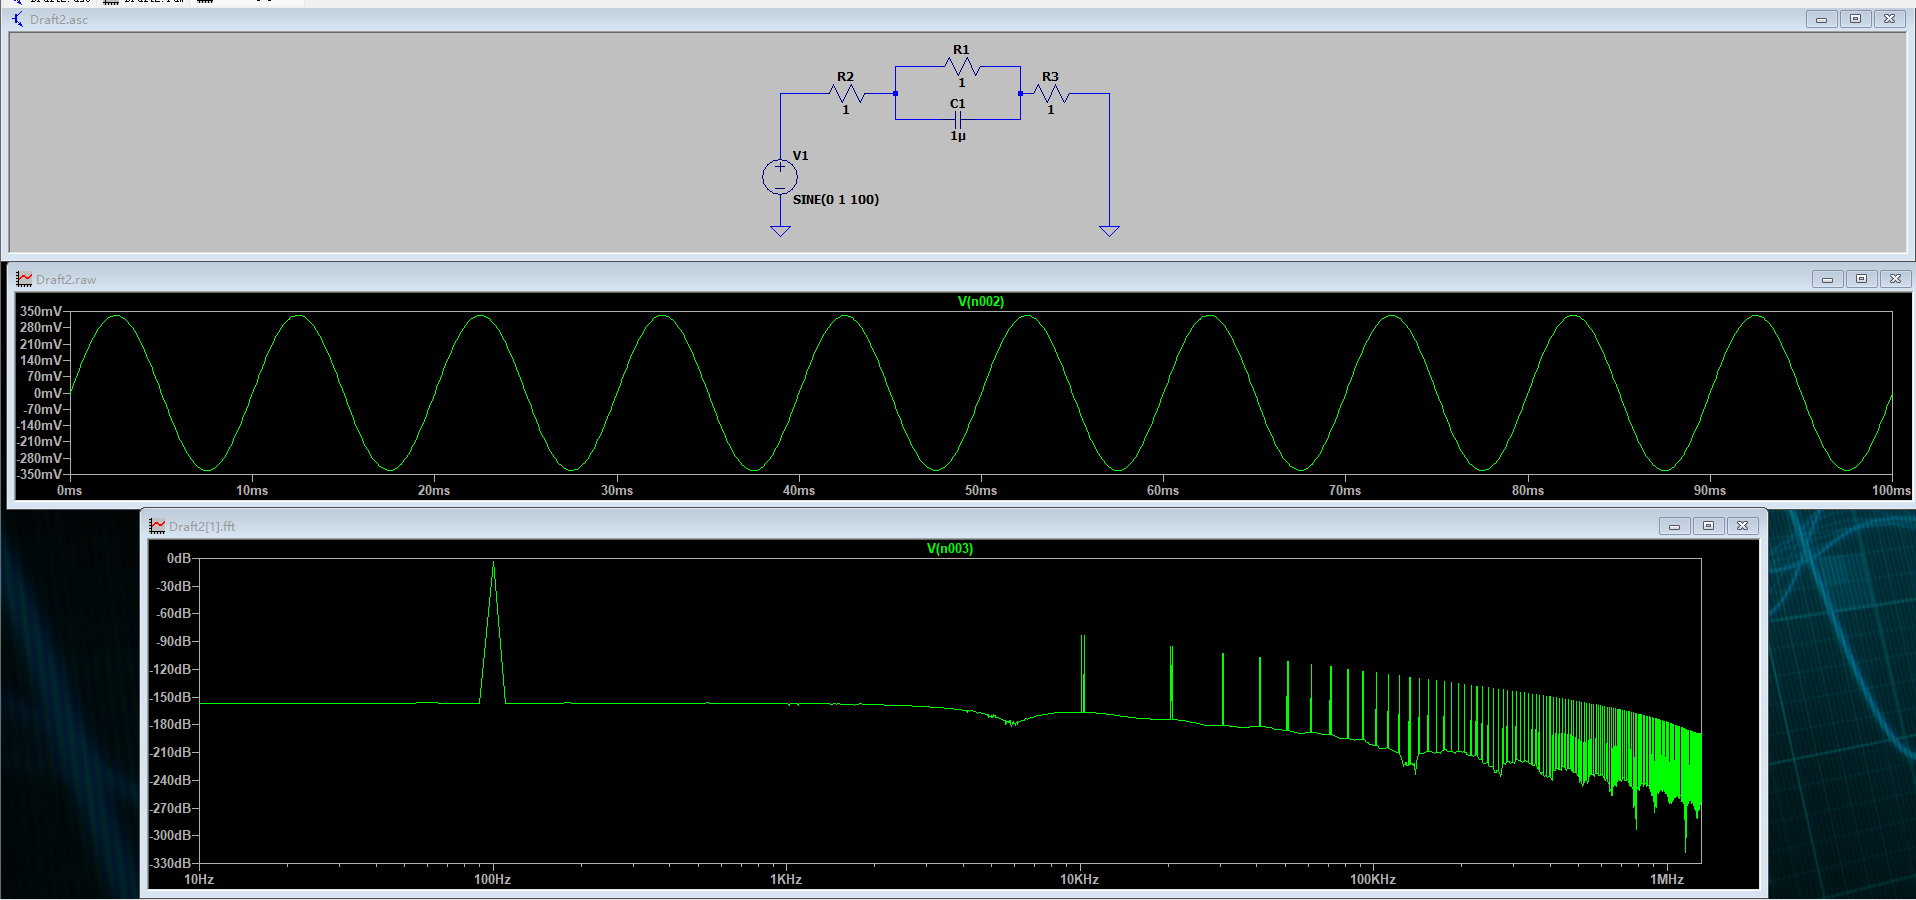Click the ground symbol on the R3 branch
This screenshot has height=900, width=1916.
(1109, 231)
